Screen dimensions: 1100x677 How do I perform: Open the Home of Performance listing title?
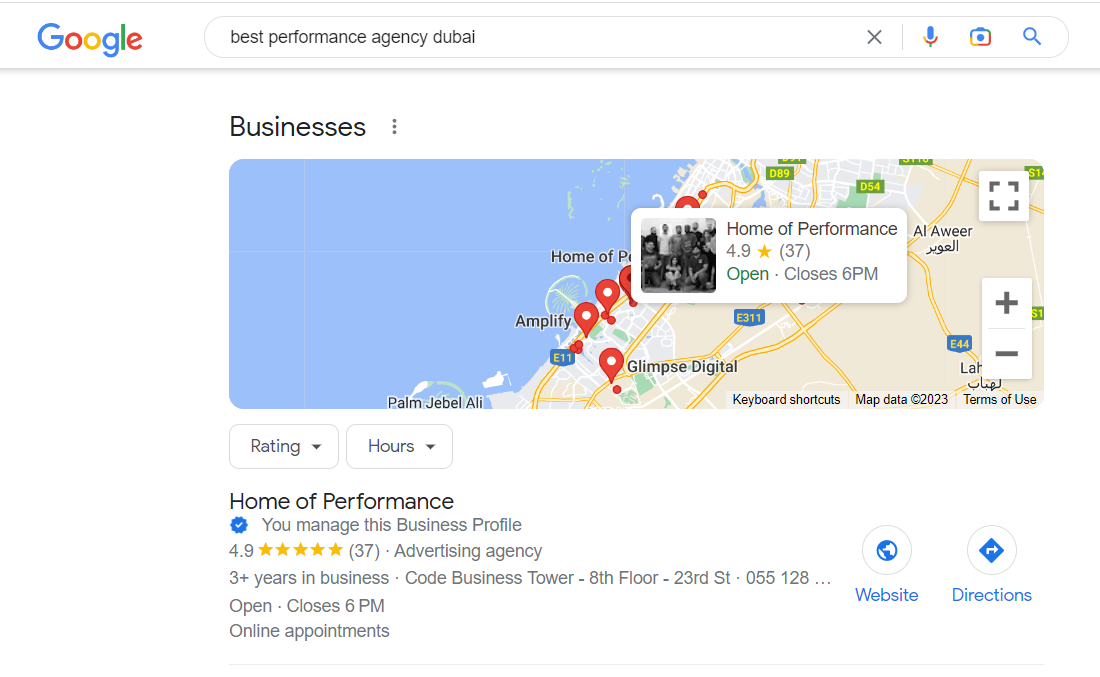coord(342,501)
